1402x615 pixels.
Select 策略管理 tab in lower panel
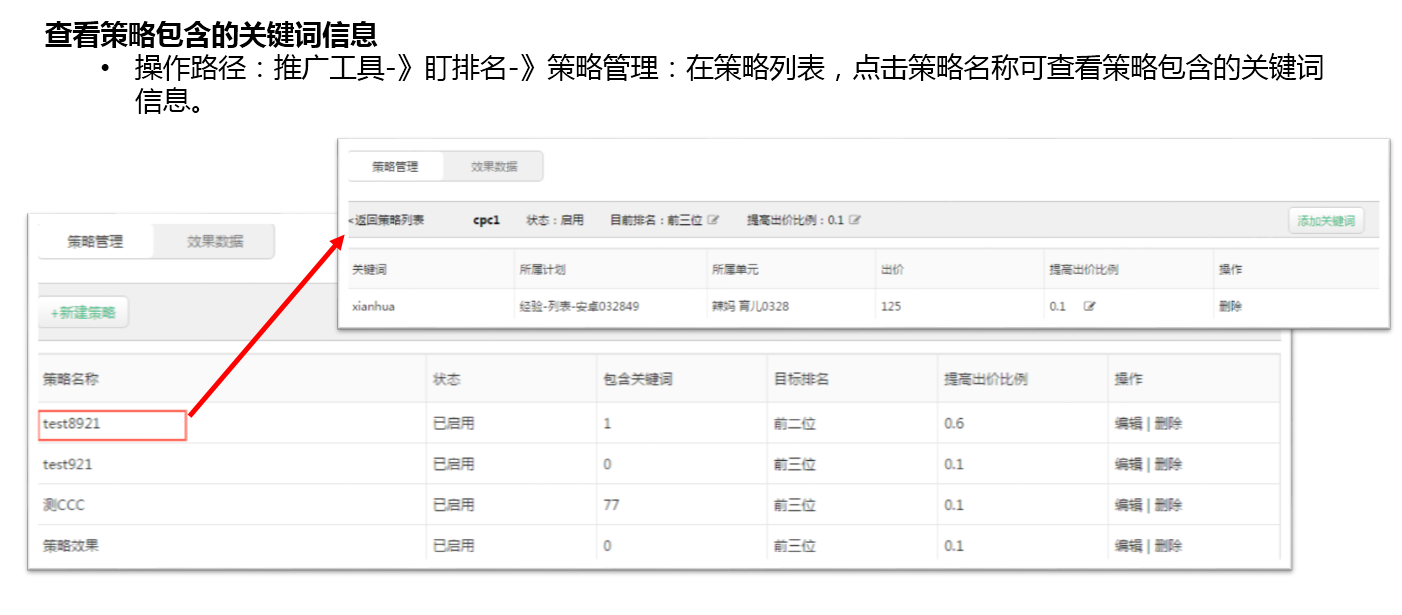click(x=95, y=241)
